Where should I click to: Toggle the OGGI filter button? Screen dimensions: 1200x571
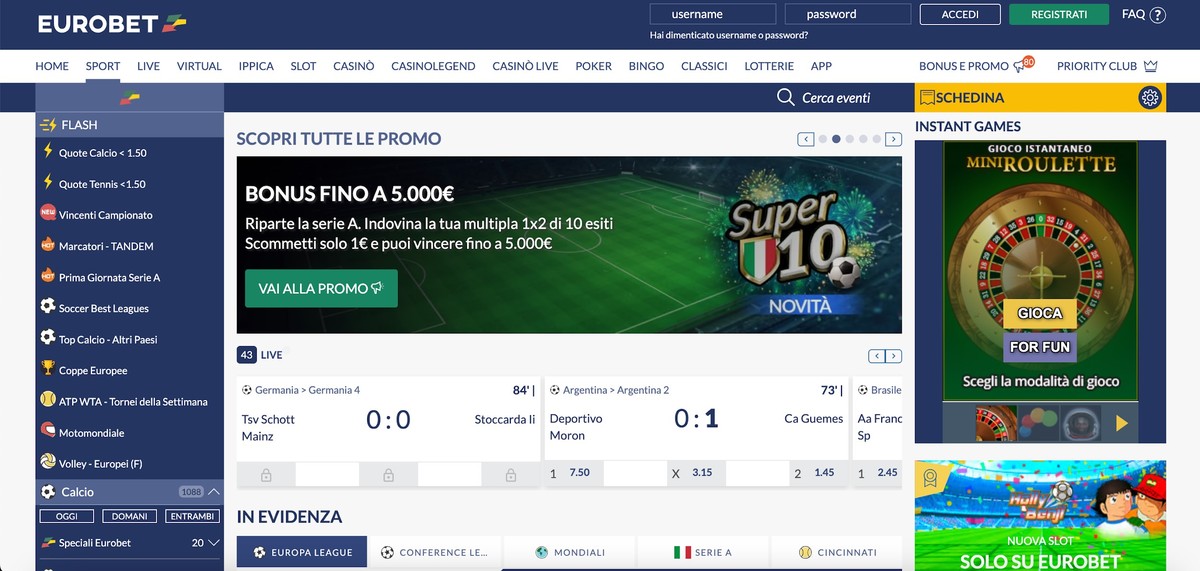(67, 516)
